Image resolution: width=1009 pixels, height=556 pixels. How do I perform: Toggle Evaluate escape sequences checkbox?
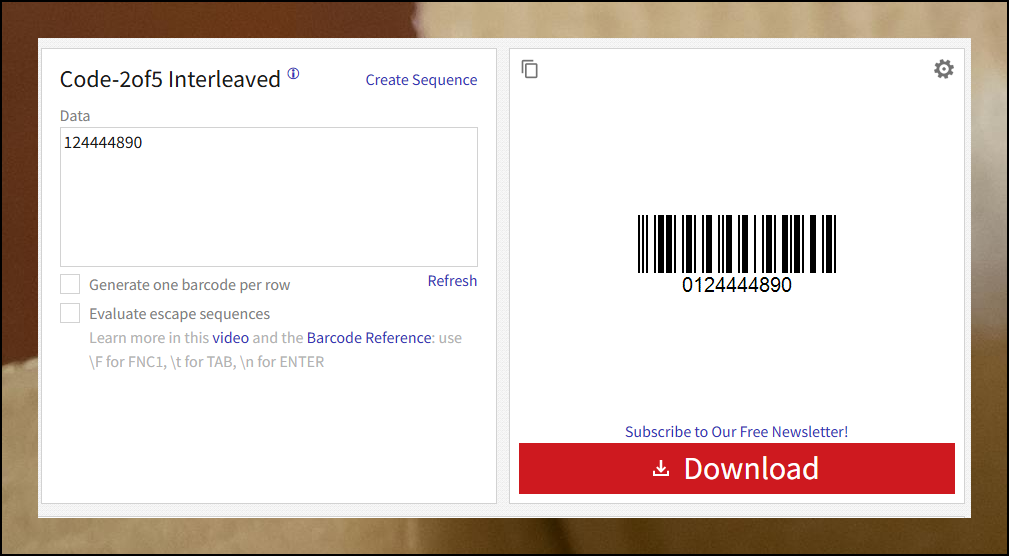tap(70, 313)
